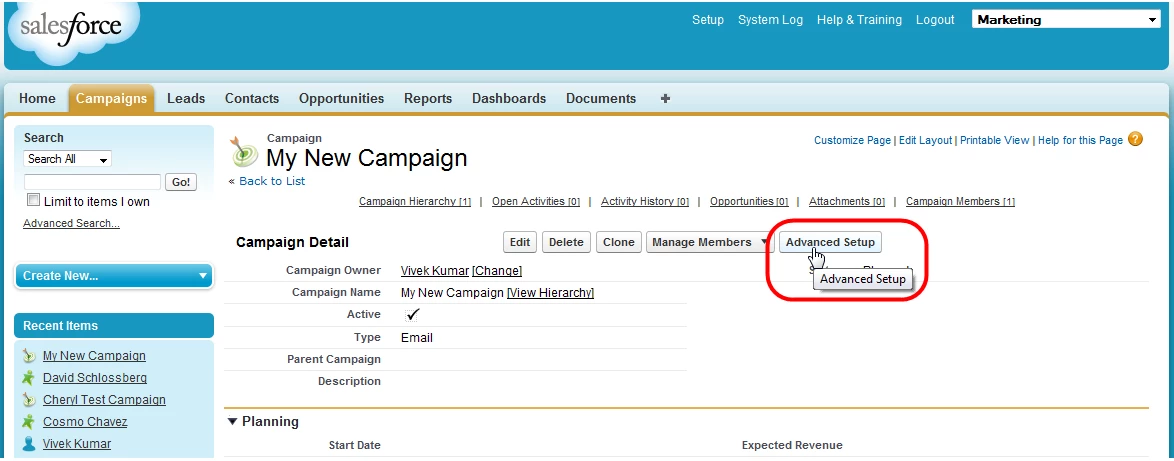
Task: Click the Clone button
Action: click(x=618, y=242)
